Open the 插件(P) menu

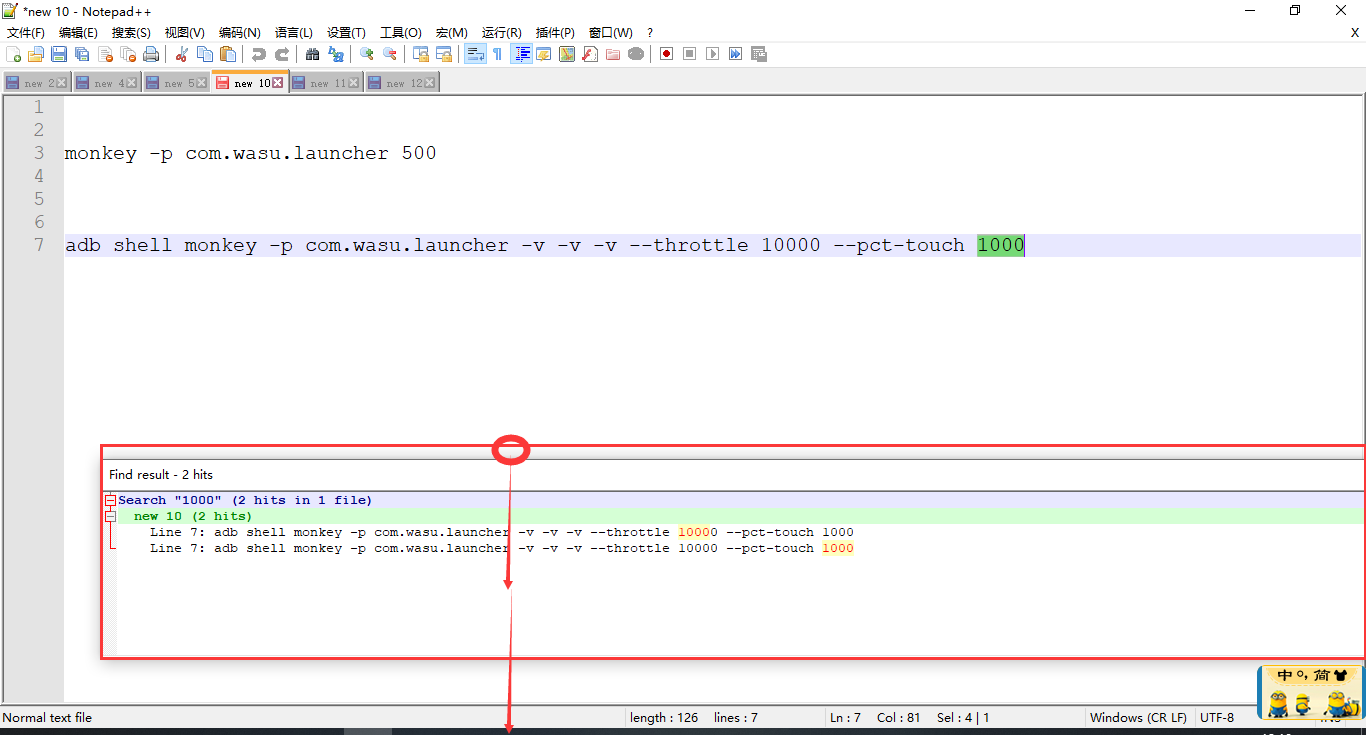[x=554, y=32]
